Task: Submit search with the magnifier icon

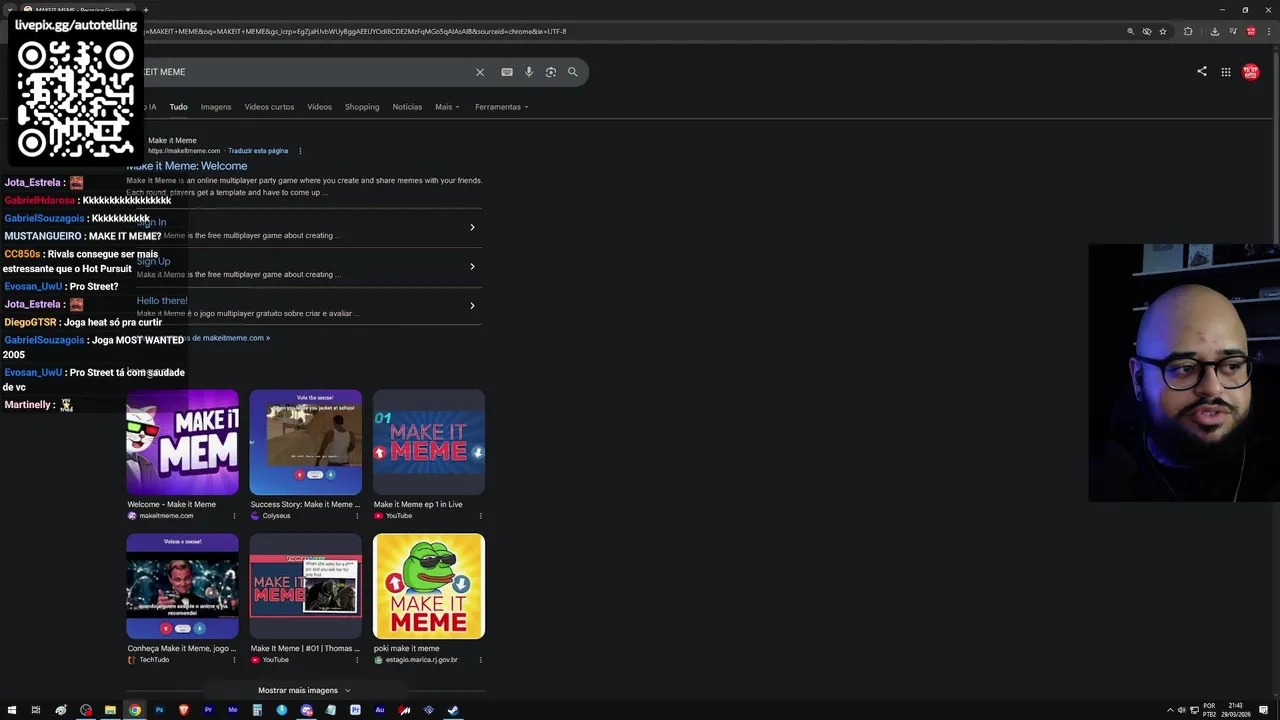Action: 573,72
